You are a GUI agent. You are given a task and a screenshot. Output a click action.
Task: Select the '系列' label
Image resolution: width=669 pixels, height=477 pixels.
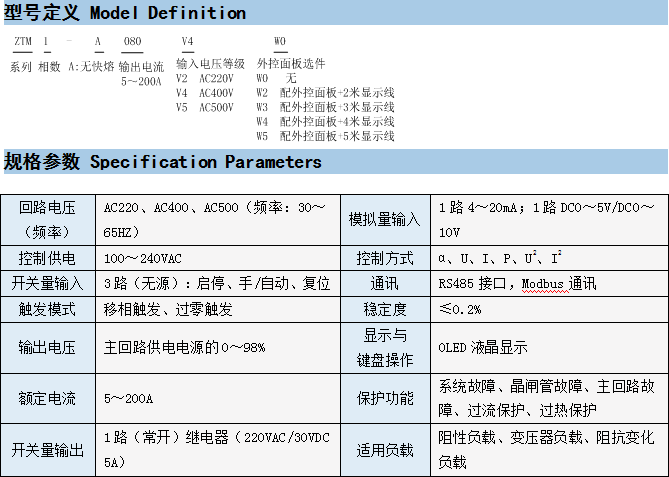pyautogui.click(x=21, y=67)
